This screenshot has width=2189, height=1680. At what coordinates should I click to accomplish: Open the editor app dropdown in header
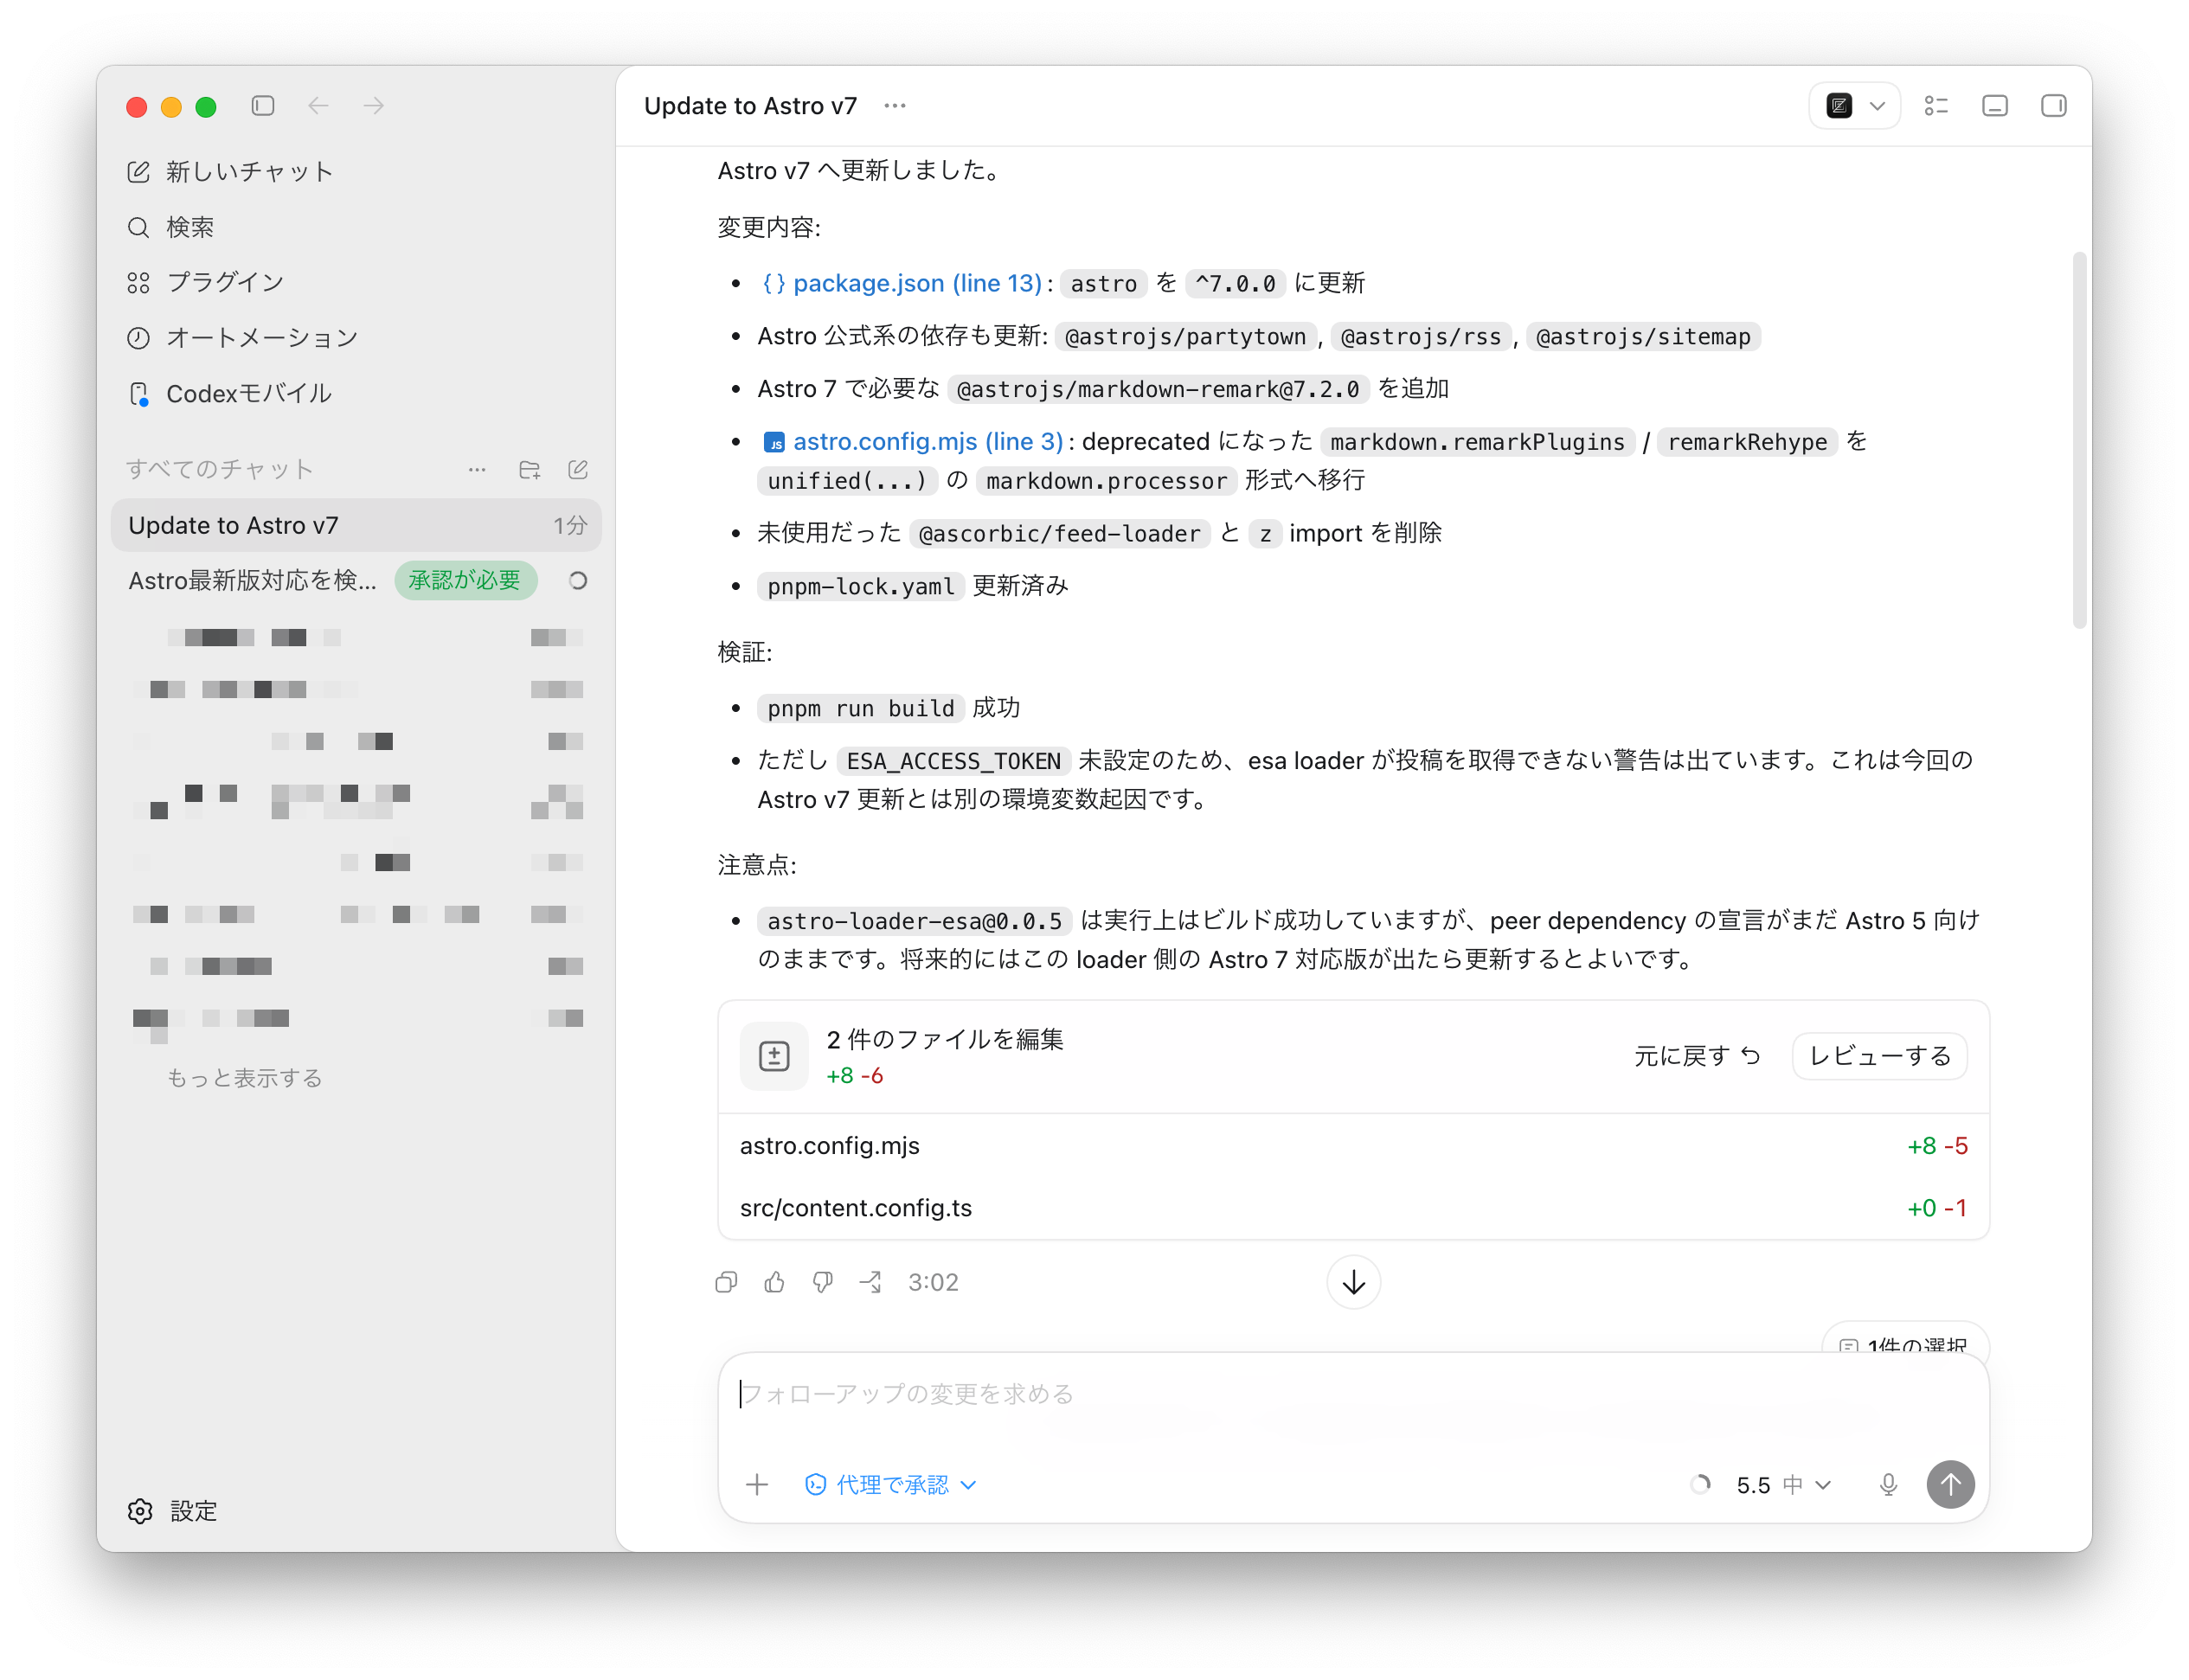(1855, 106)
